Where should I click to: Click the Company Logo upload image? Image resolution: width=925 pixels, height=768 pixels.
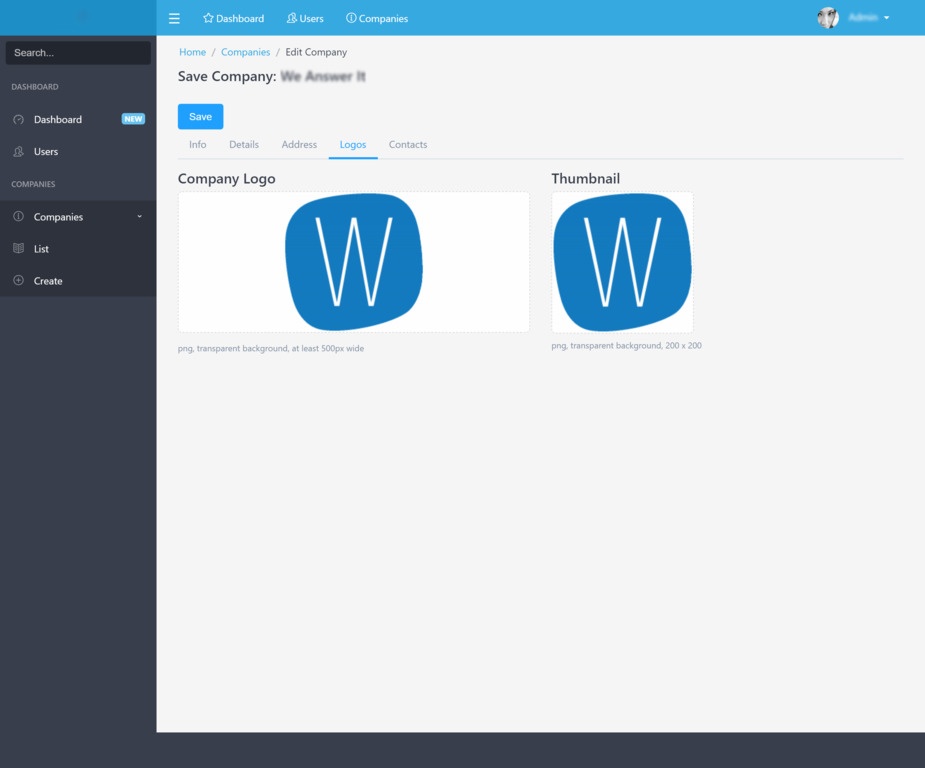pos(353,262)
